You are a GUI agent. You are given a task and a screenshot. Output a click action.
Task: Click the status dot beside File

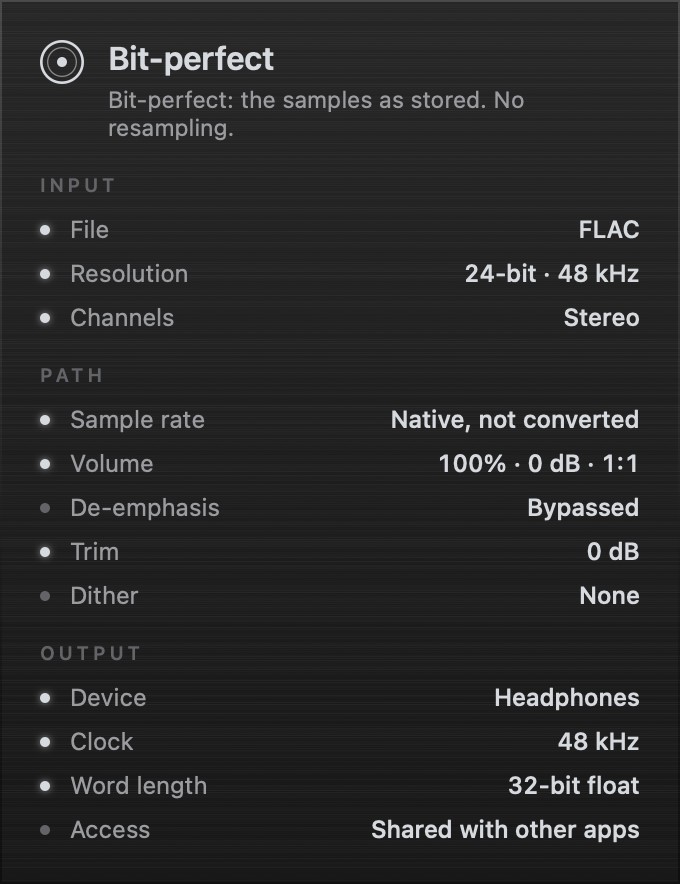(x=46, y=230)
